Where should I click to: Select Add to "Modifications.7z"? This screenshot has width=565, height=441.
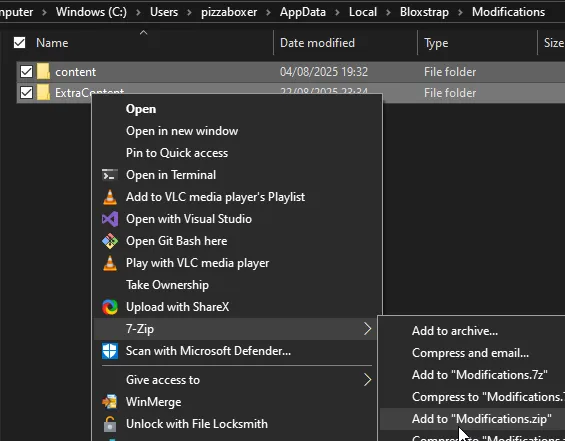(x=472, y=375)
